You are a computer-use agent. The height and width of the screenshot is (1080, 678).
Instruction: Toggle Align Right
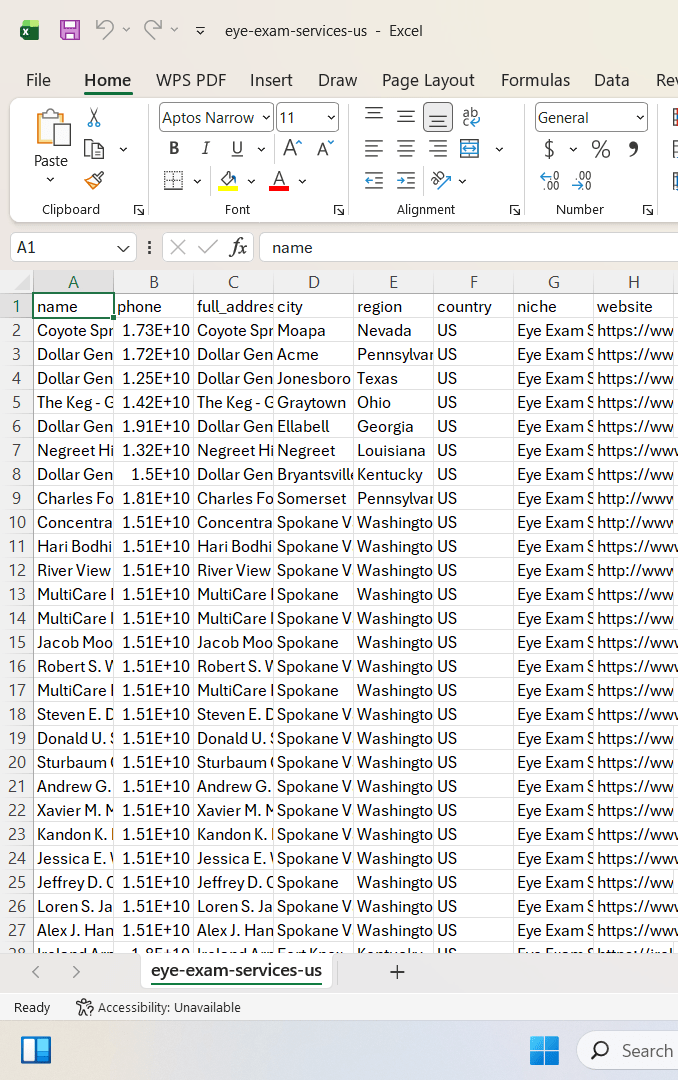point(438,148)
